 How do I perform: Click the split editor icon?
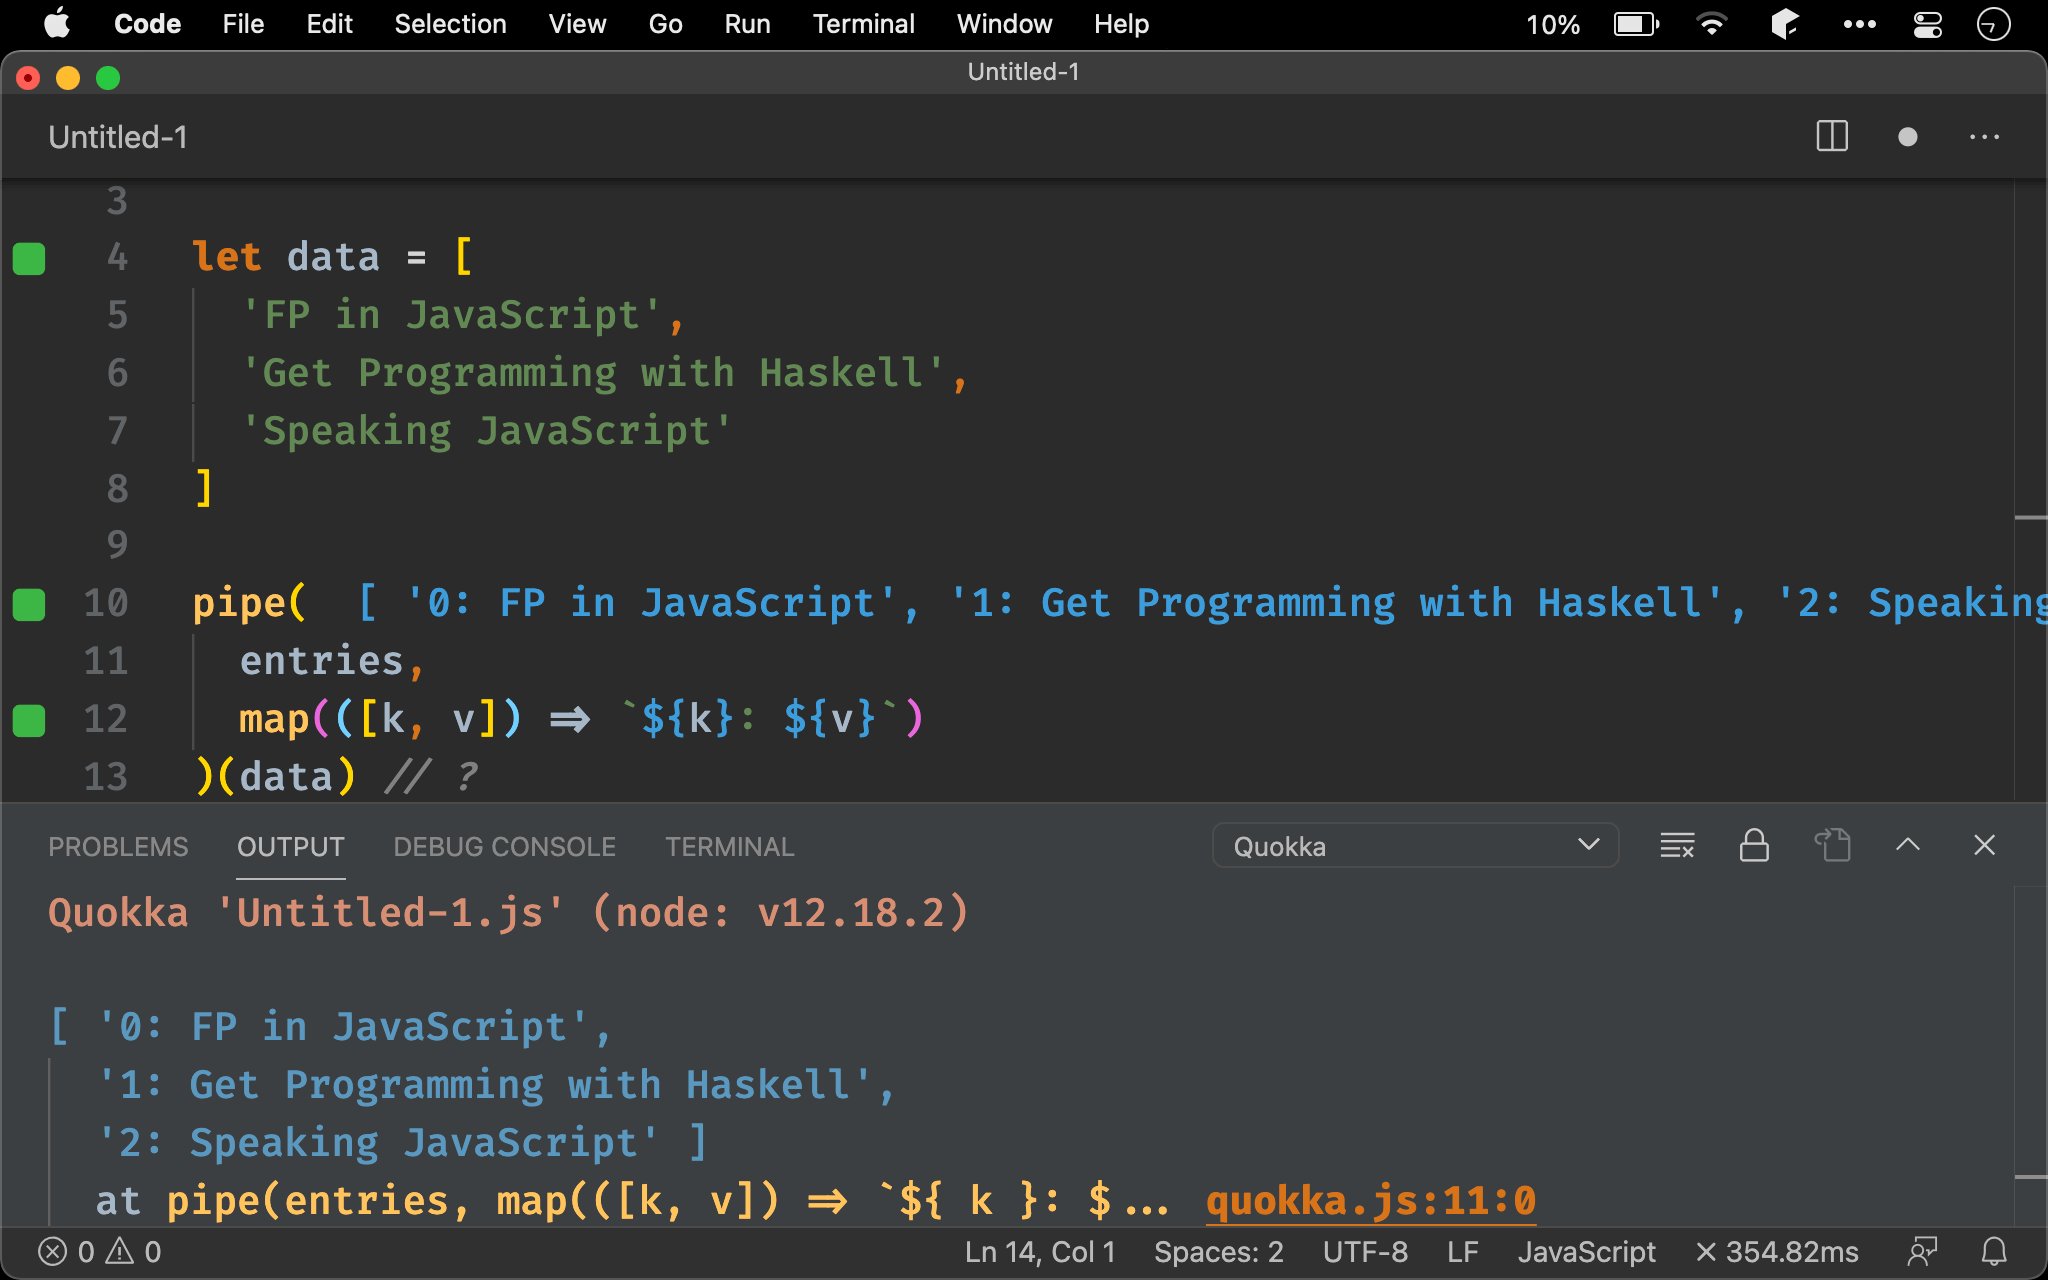point(1833,137)
